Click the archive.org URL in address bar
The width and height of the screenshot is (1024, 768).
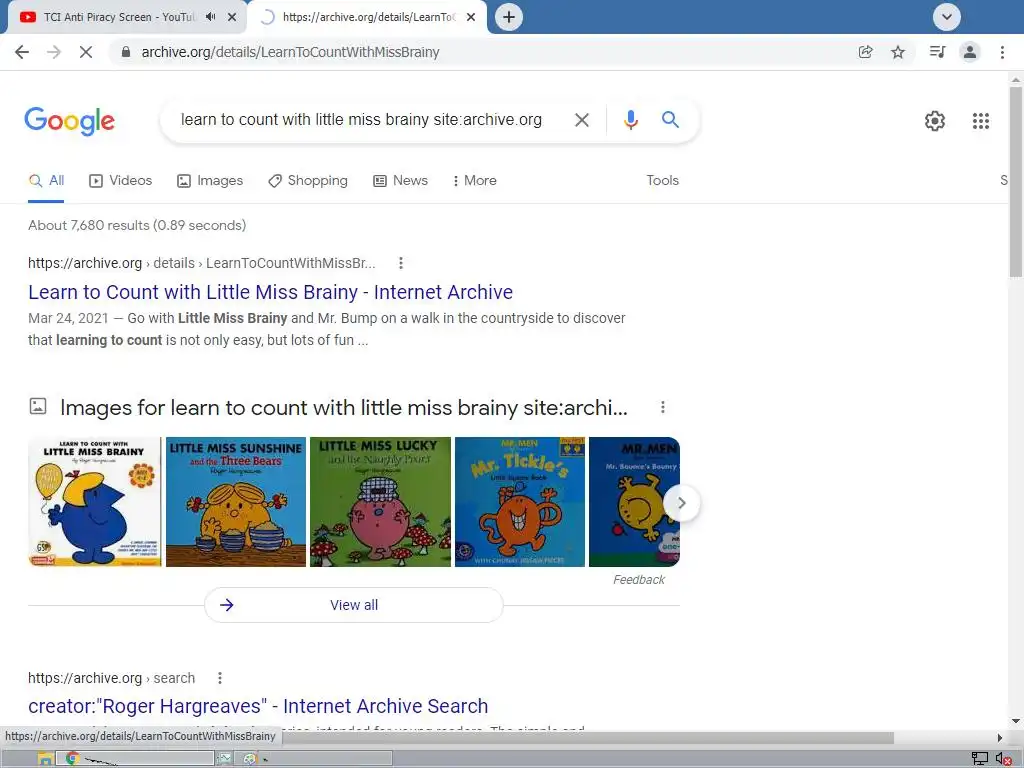pos(290,52)
